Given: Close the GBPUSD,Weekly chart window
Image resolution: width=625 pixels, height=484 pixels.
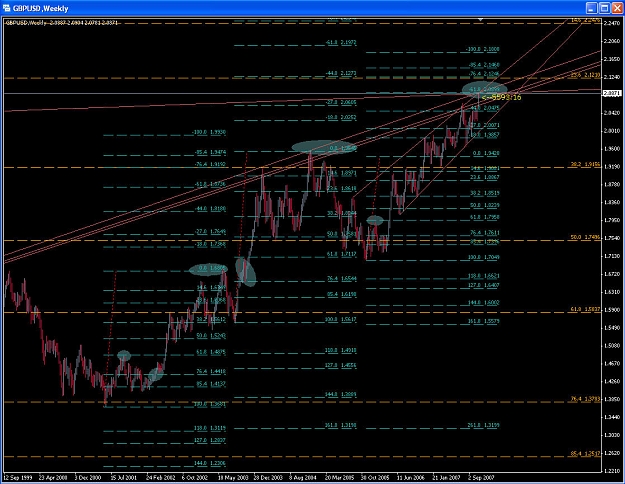Looking at the screenshot, I should 617,8.
